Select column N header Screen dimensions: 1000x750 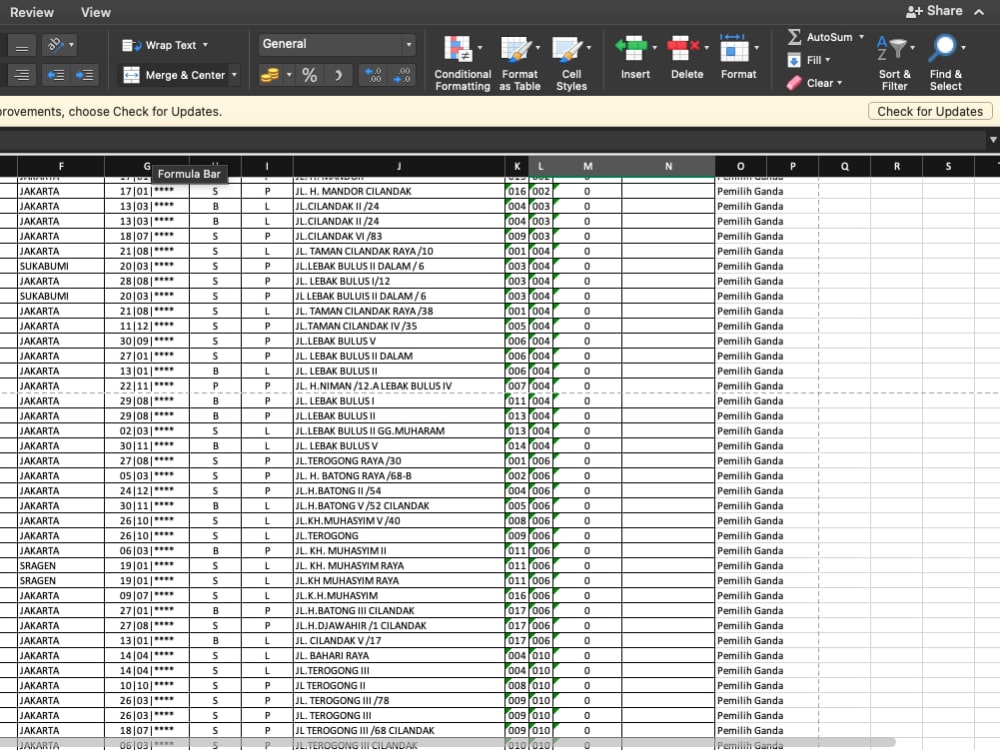(668, 166)
